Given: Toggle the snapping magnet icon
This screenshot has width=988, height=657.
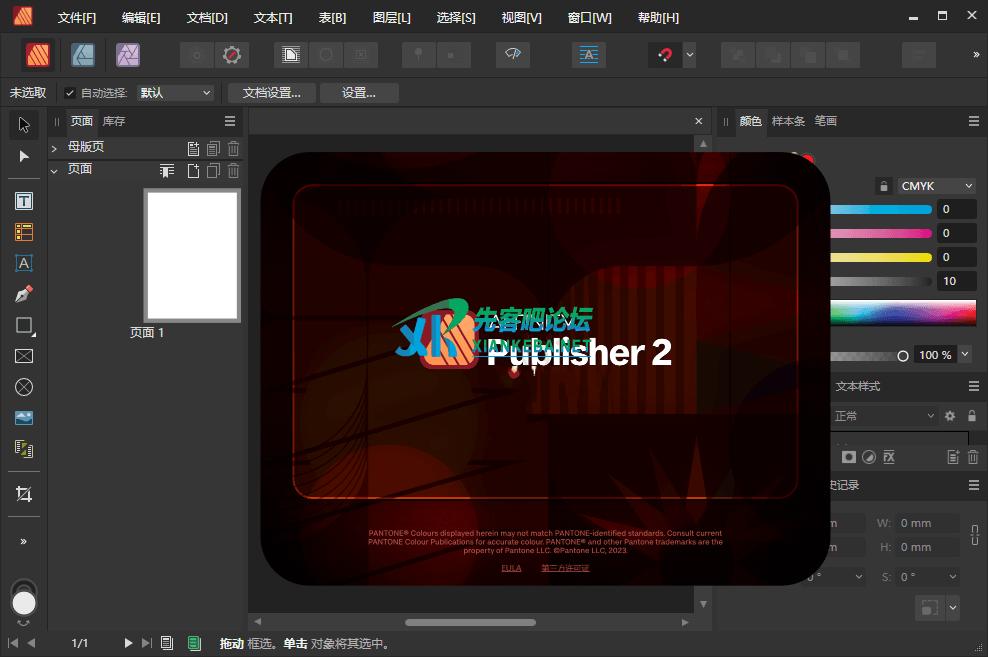Looking at the screenshot, I should click(666, 55).
